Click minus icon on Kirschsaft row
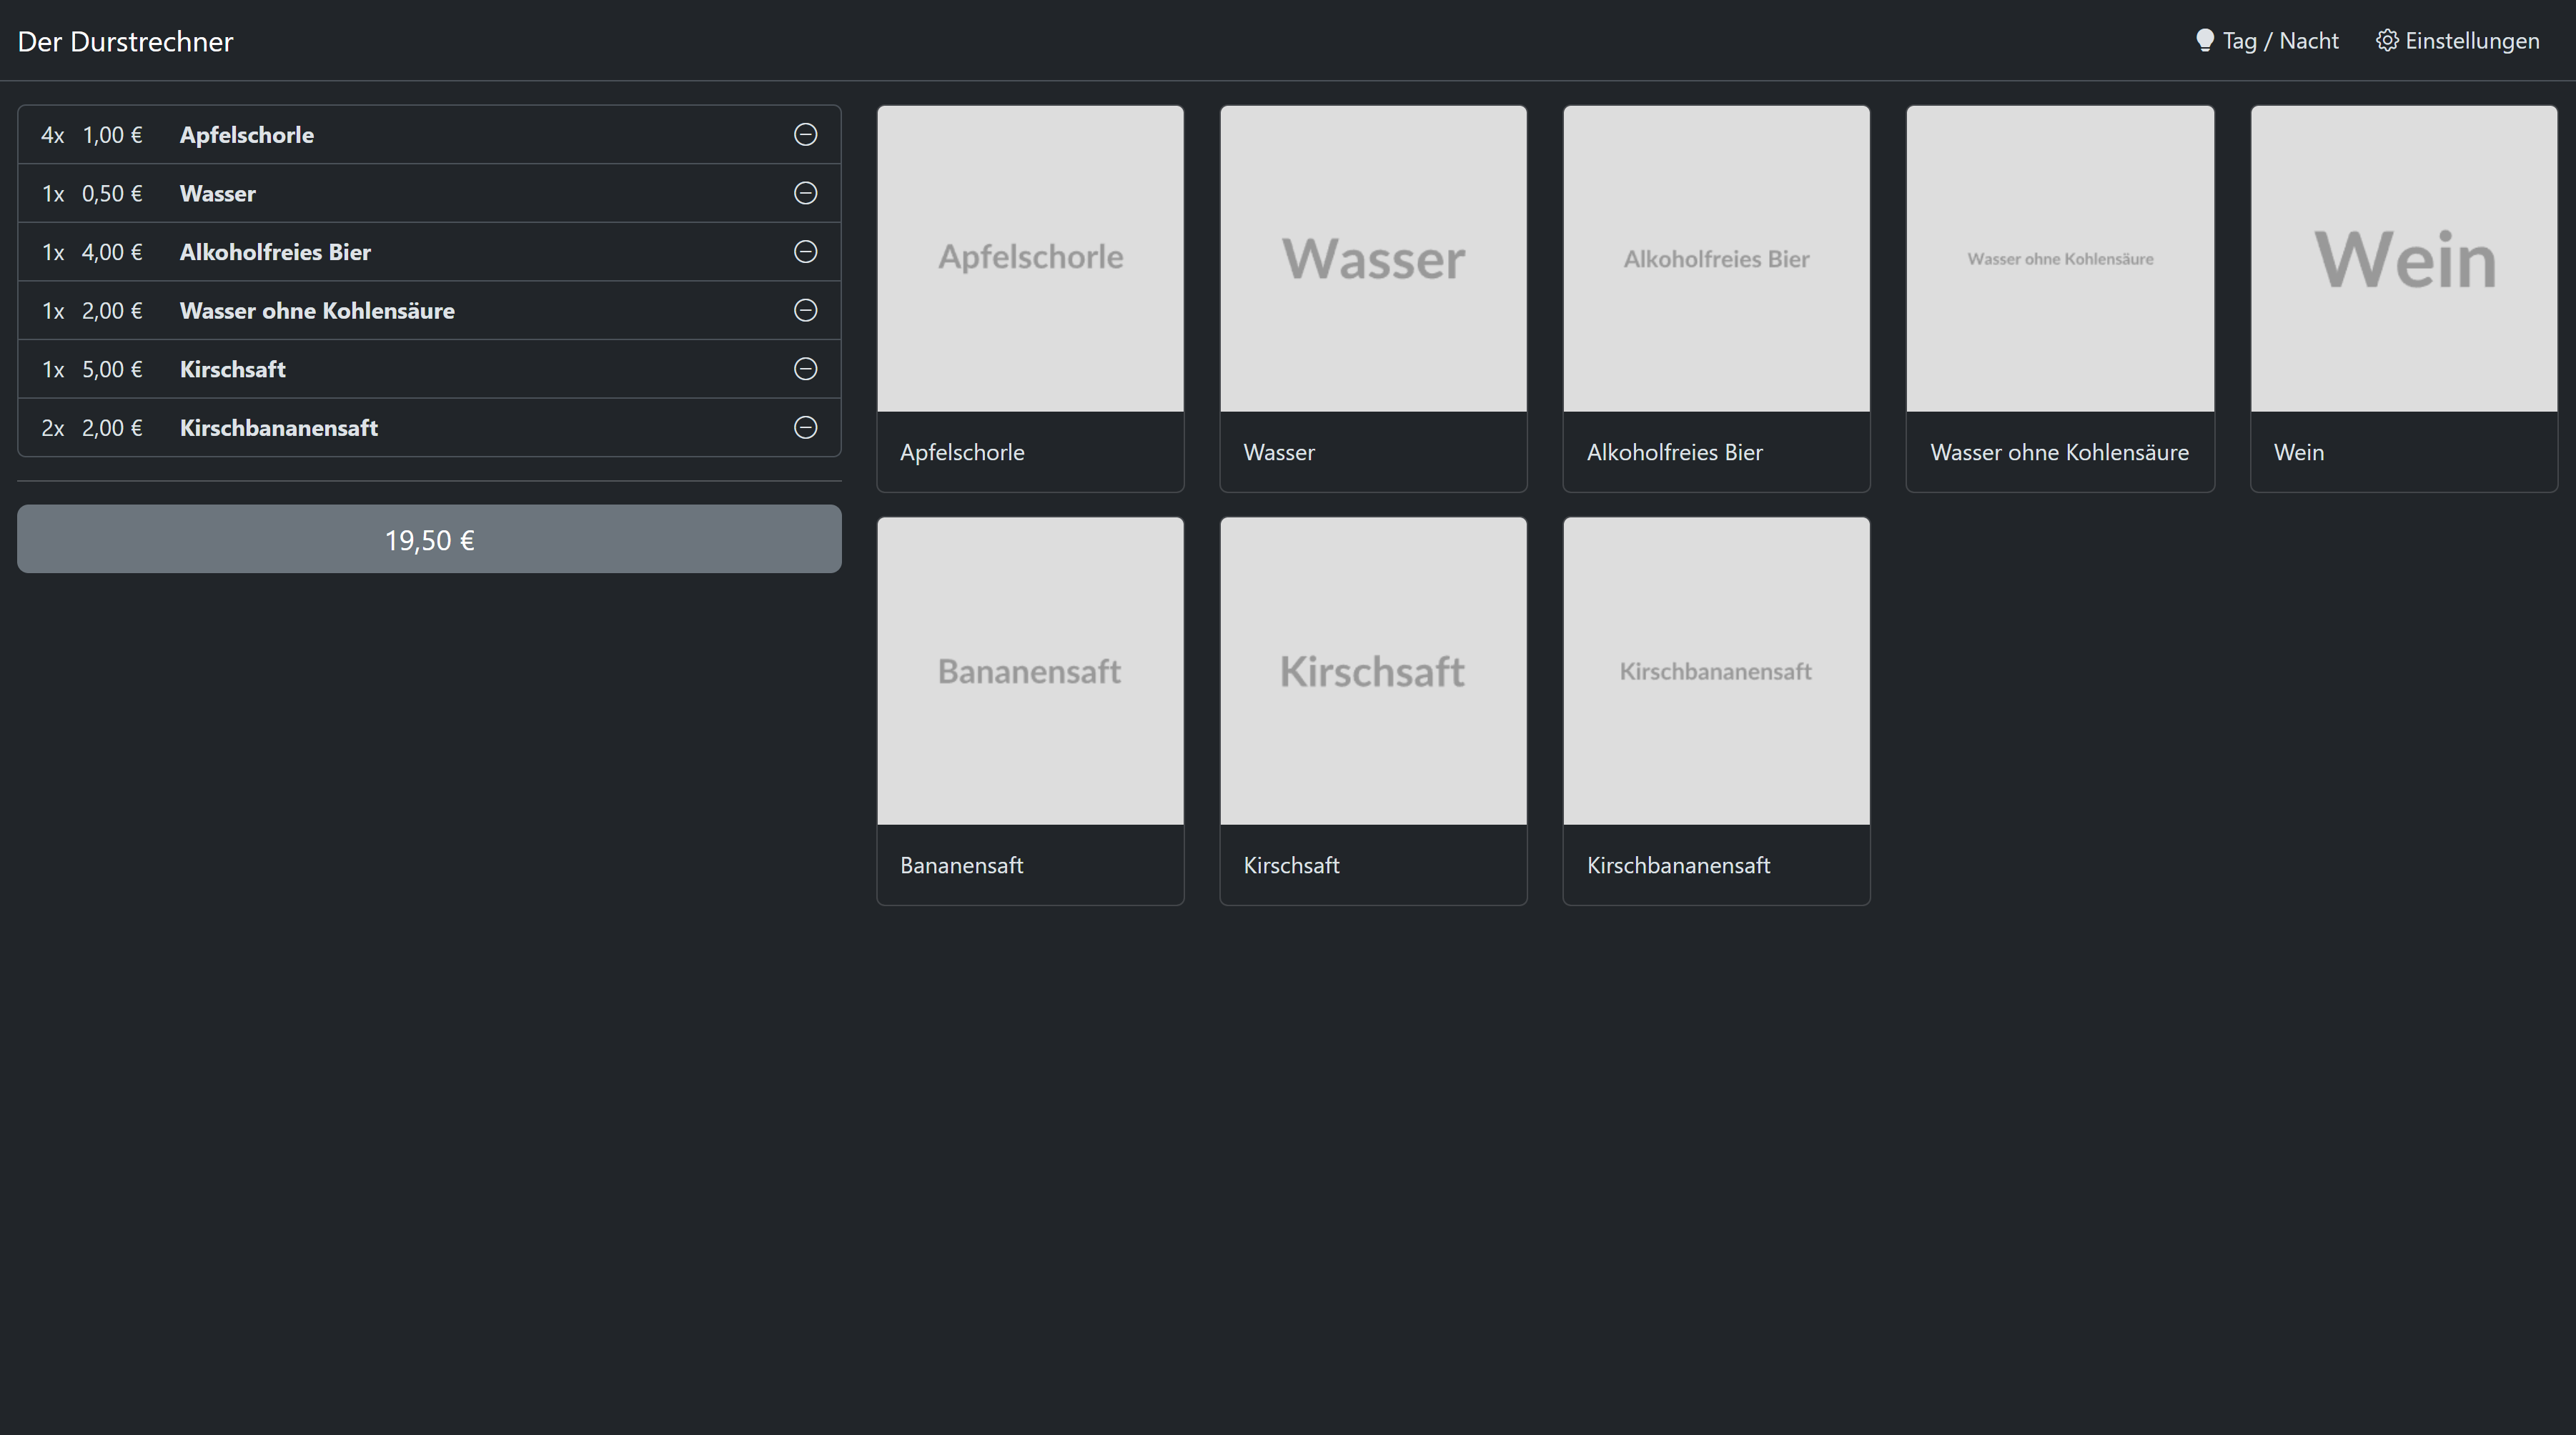The width and height of the screenshot is (2576, 1435). tap(805, 369)
